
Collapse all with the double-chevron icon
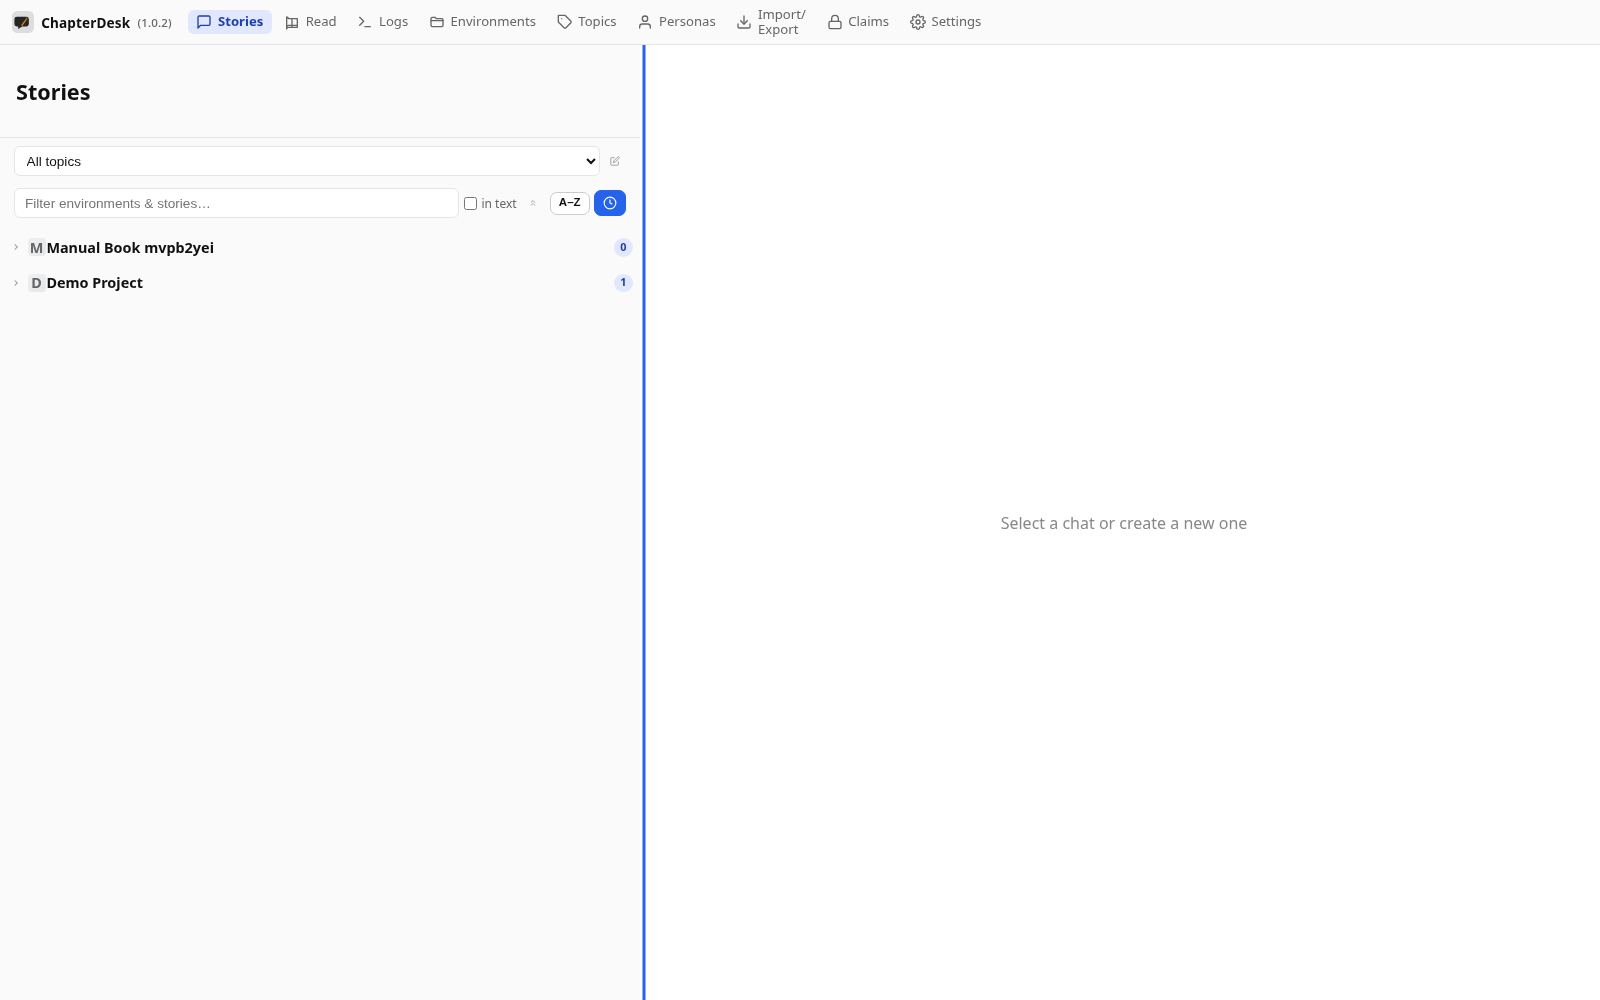tap(533, 203)
